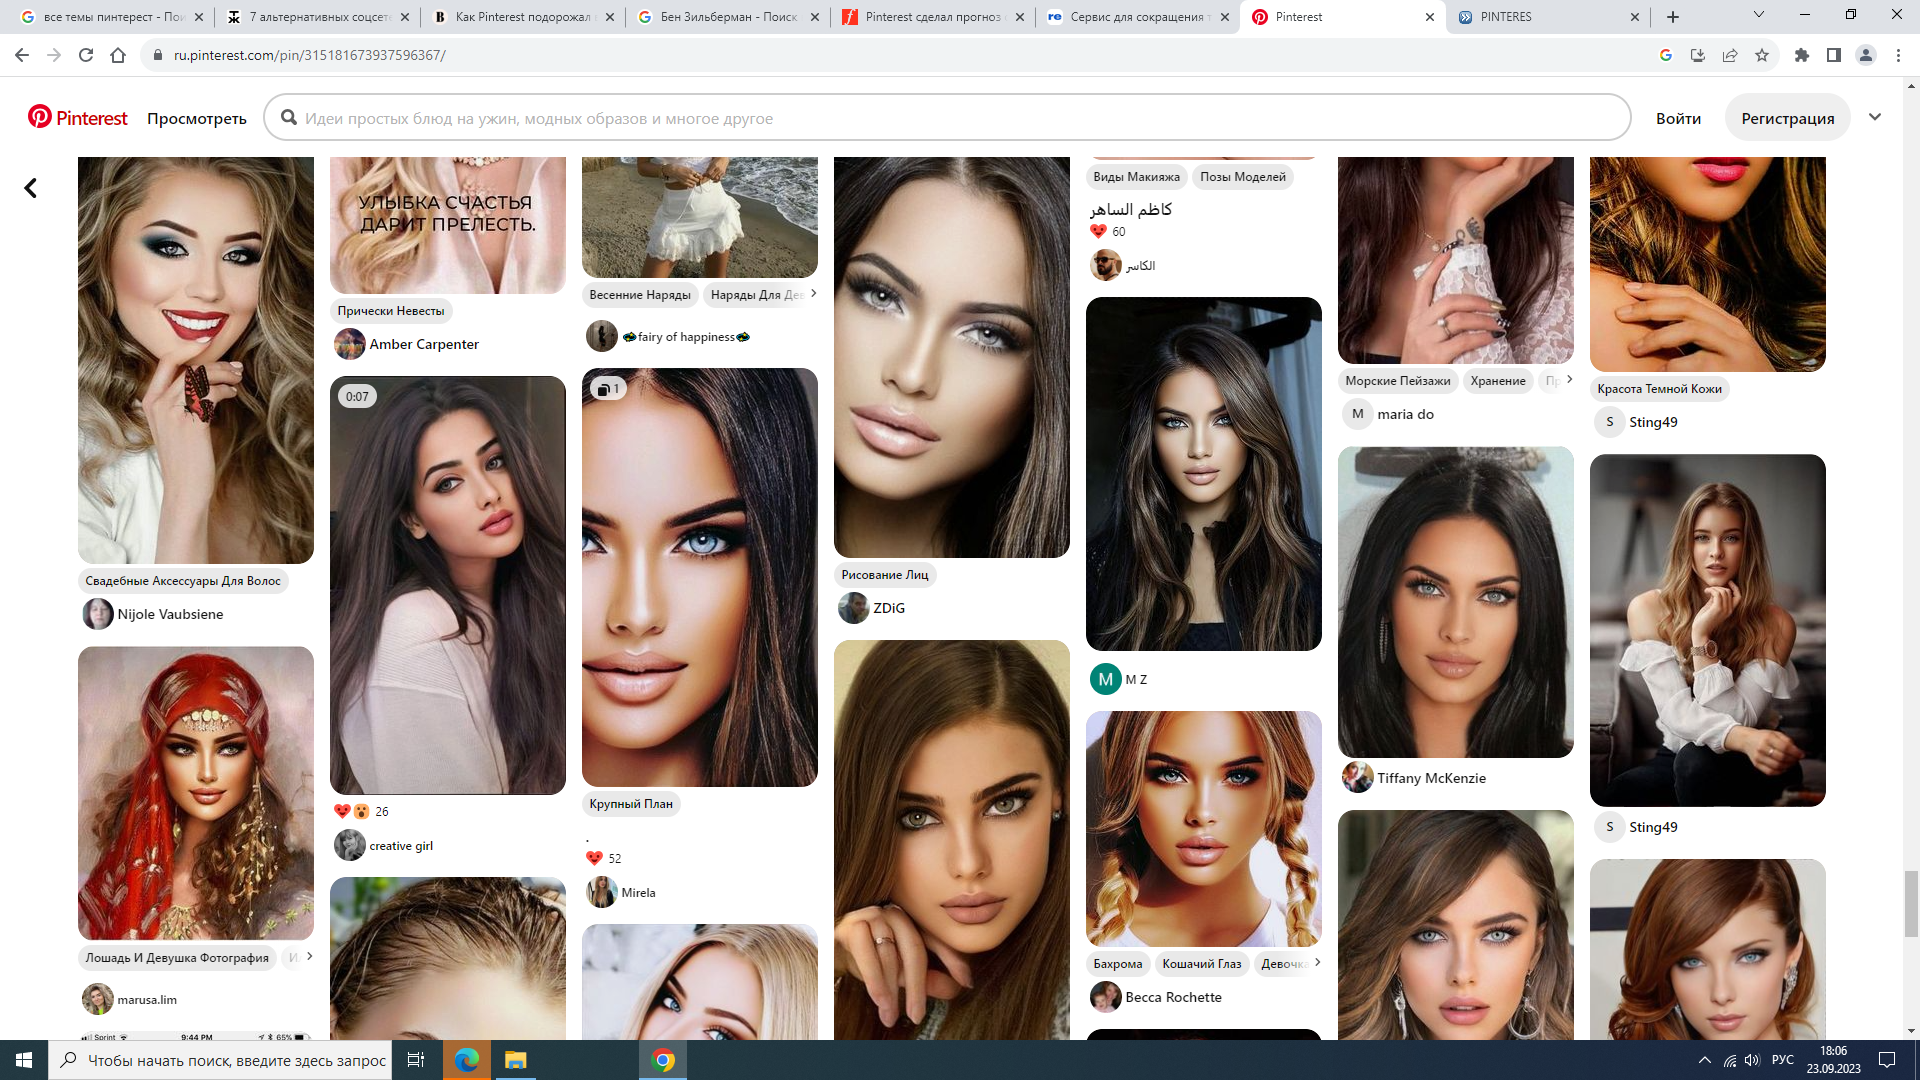
Task: Open the video pin labeled 0:07
Action: [448, 585]
